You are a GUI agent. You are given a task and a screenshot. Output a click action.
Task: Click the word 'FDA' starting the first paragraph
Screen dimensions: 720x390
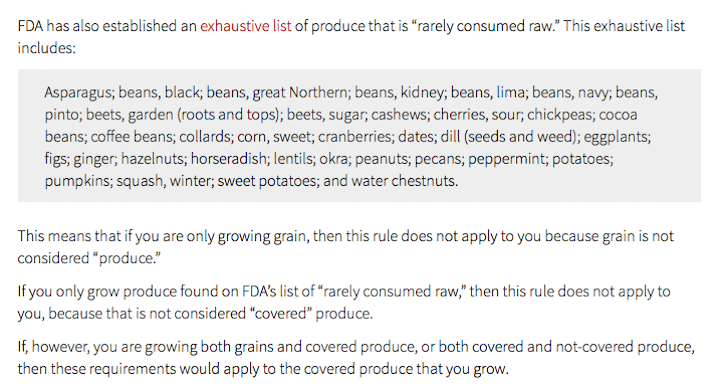[30, 26]
